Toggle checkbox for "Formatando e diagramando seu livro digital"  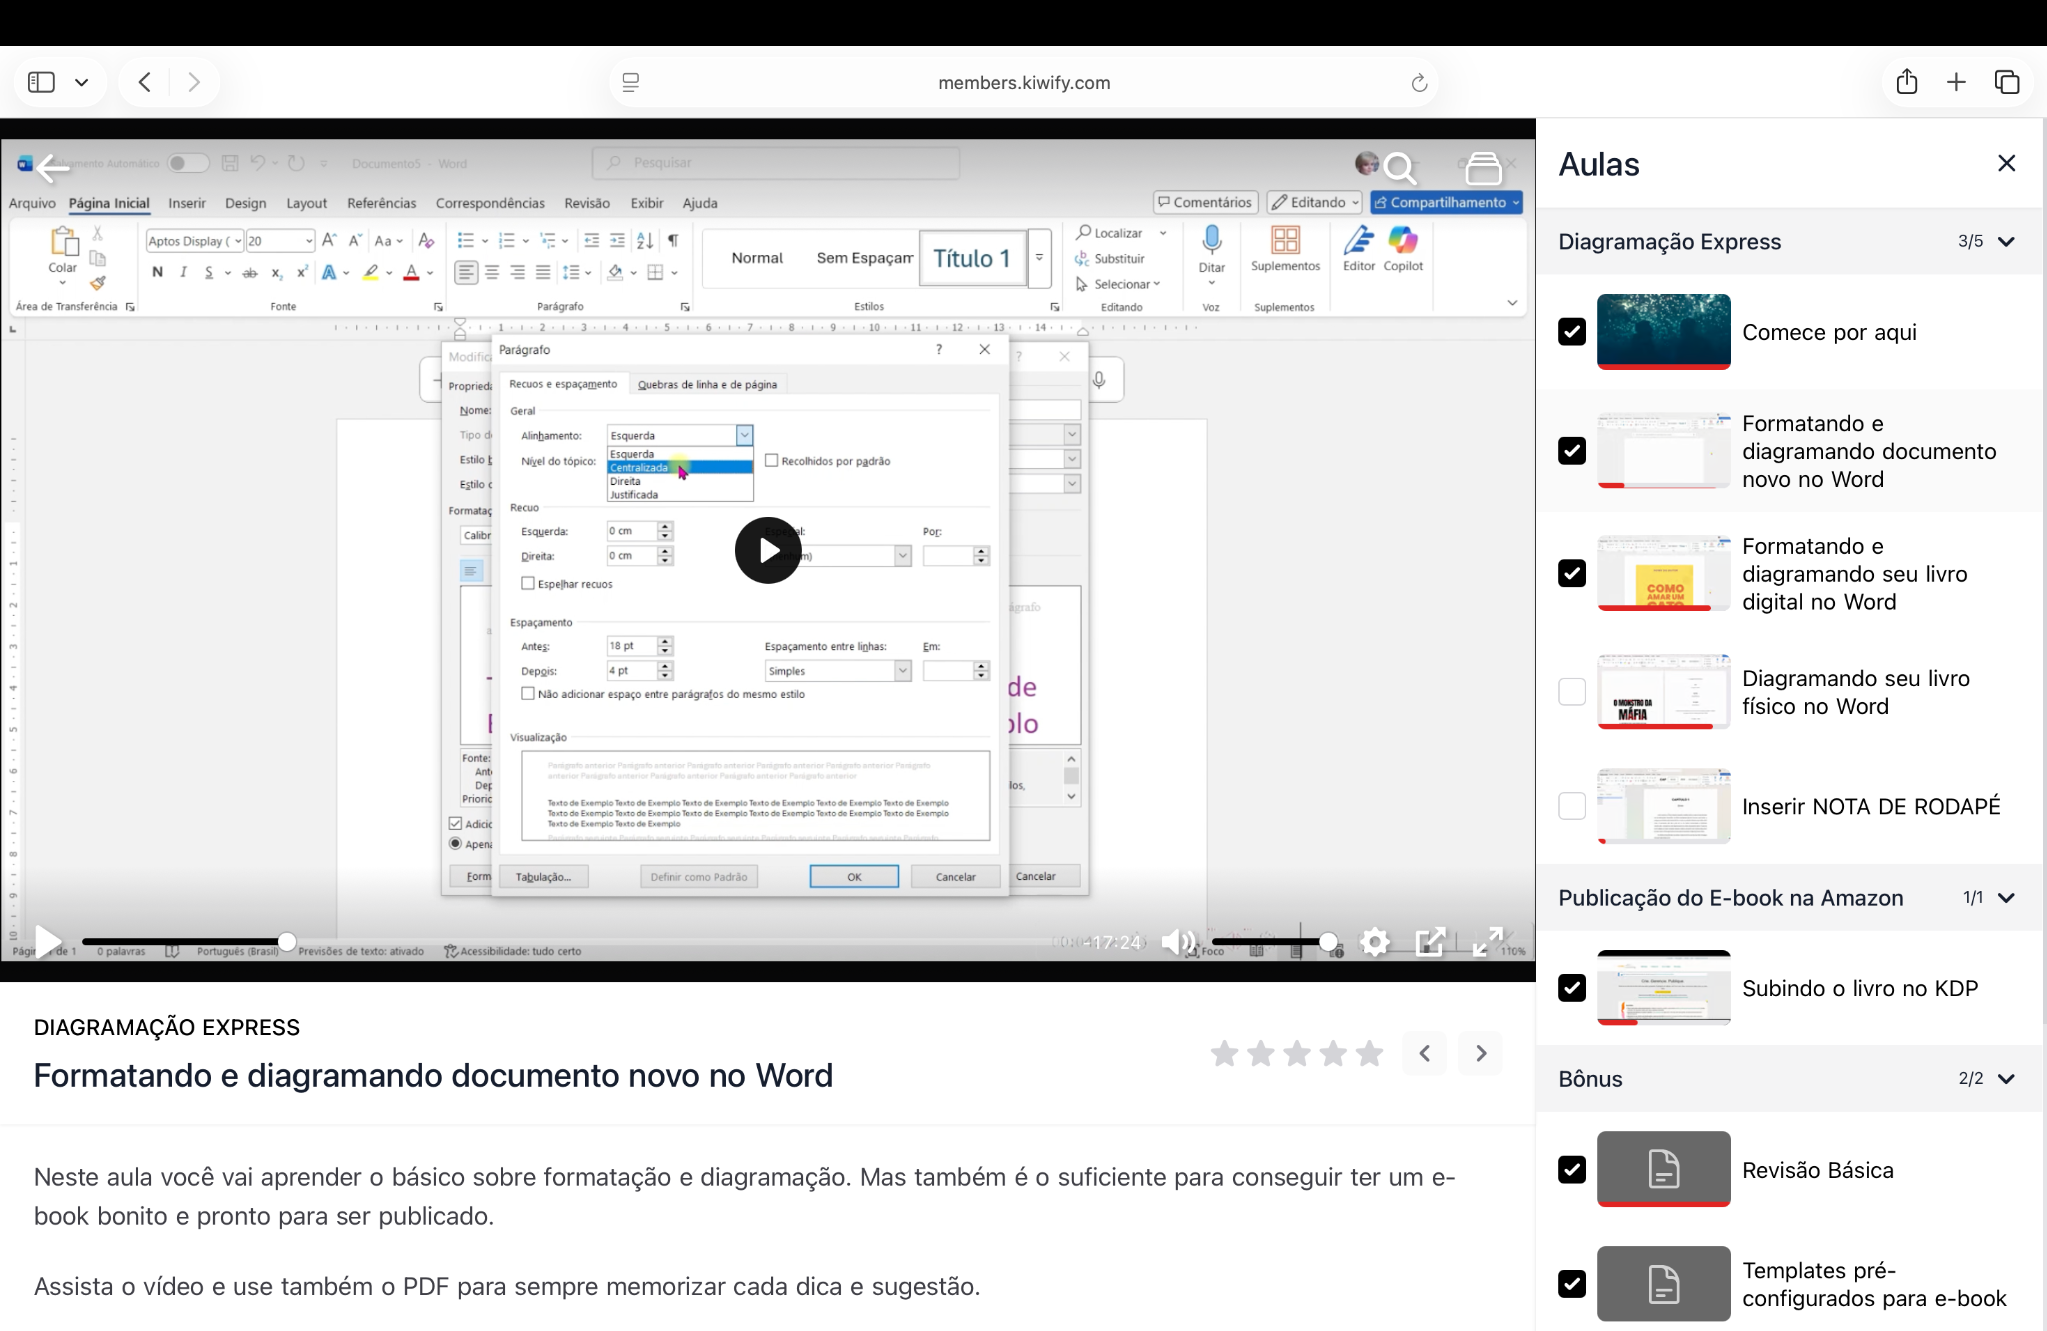1572,573
